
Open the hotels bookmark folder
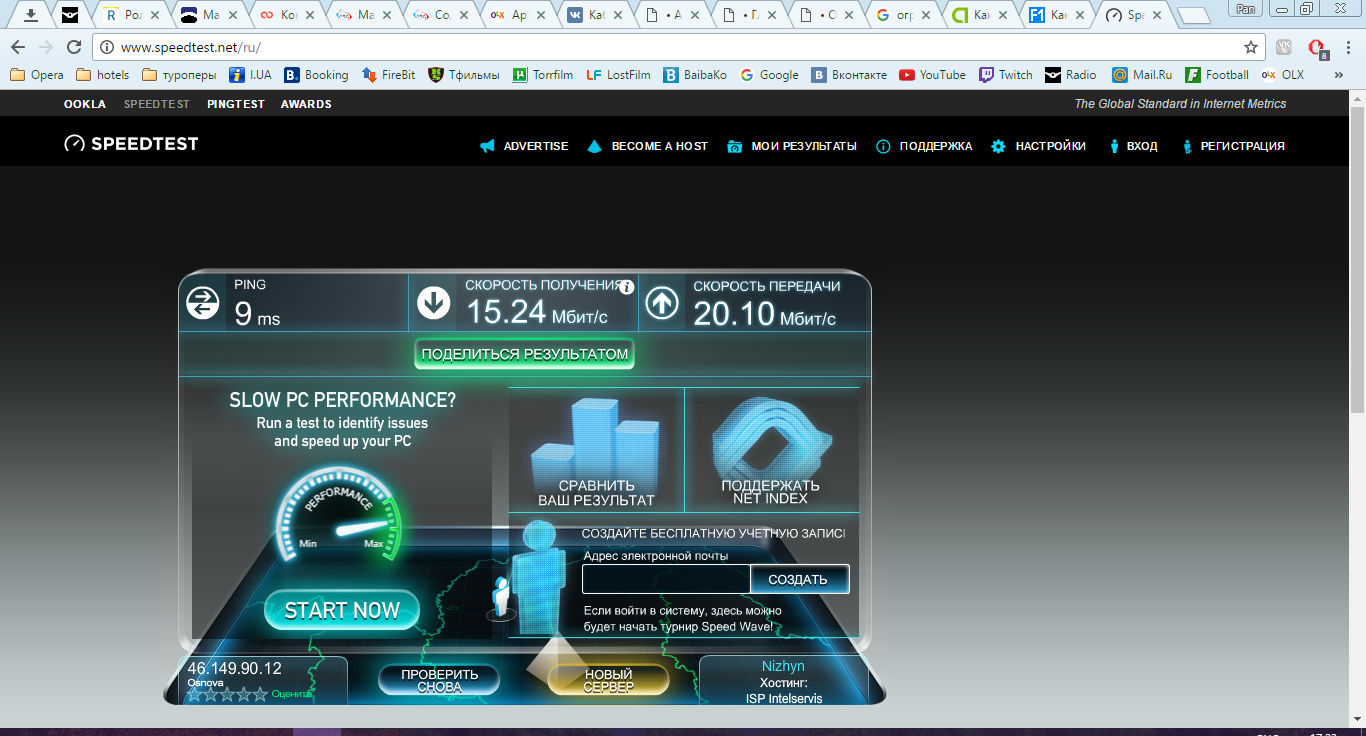[103, 75]
